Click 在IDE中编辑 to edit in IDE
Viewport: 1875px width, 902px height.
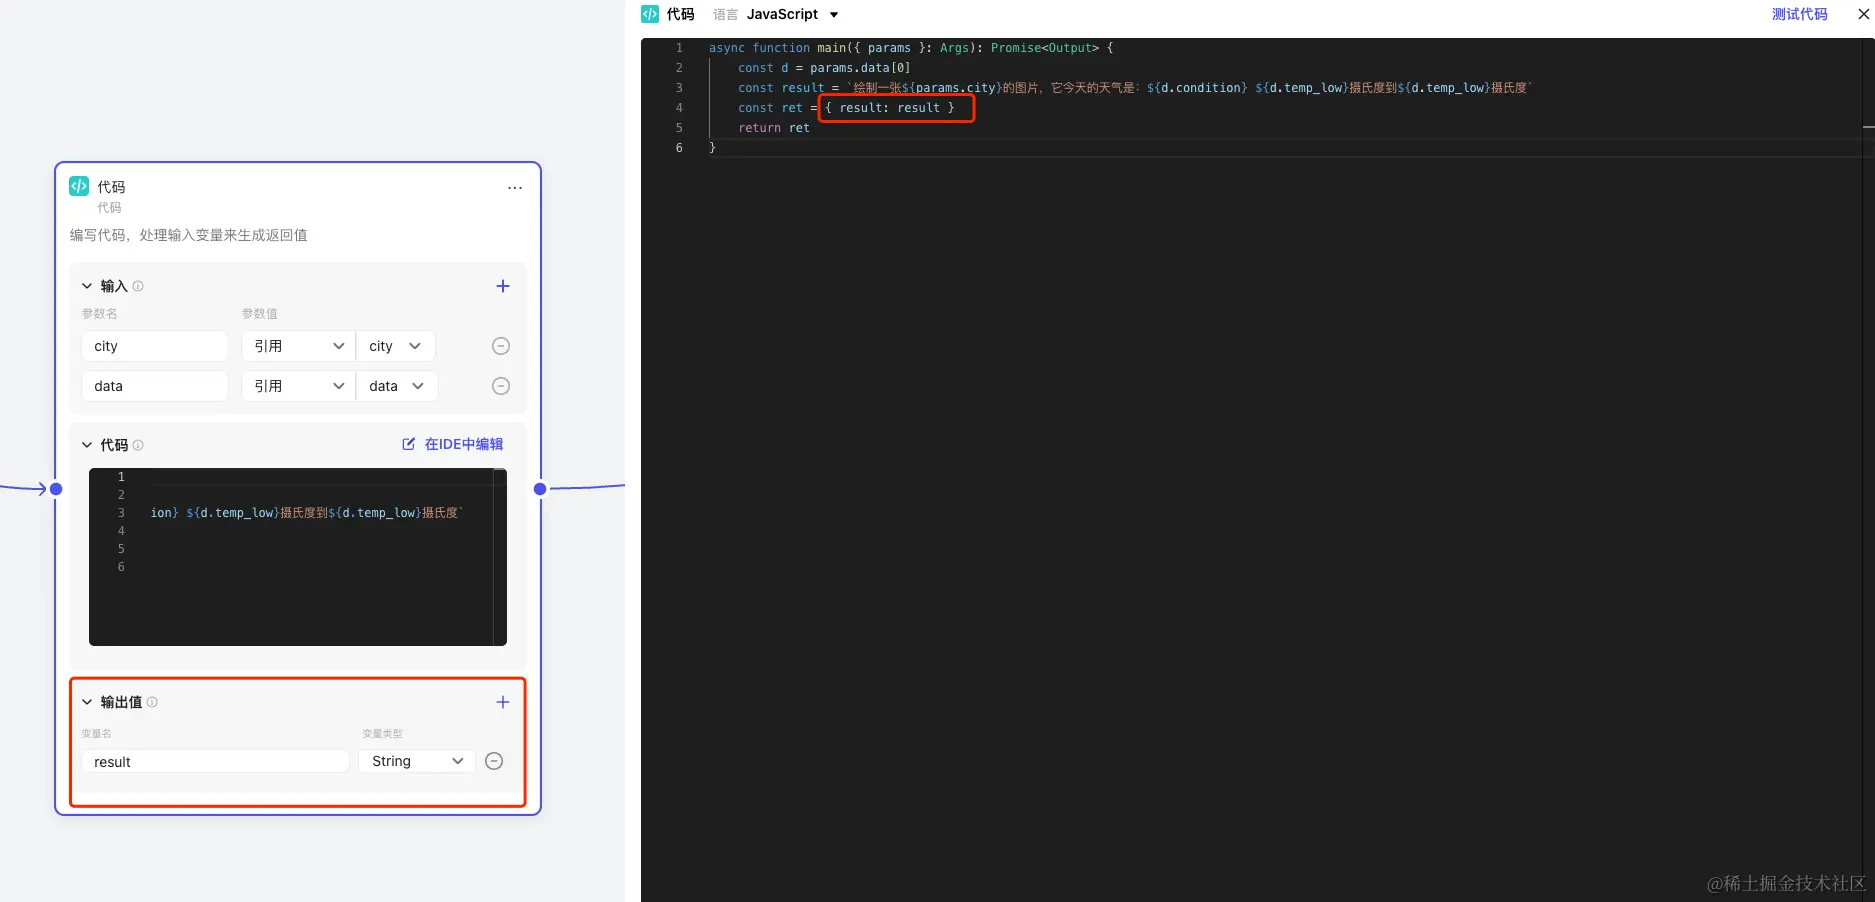[453, 444]
